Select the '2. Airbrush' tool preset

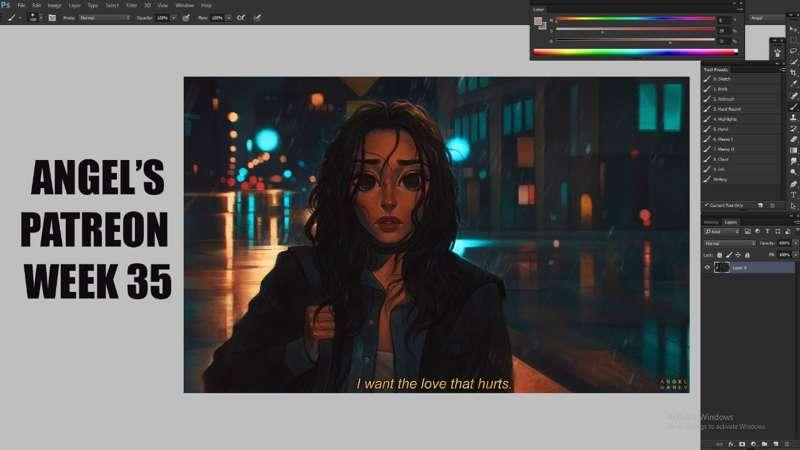pyautogui.click(x=741, y=99)
